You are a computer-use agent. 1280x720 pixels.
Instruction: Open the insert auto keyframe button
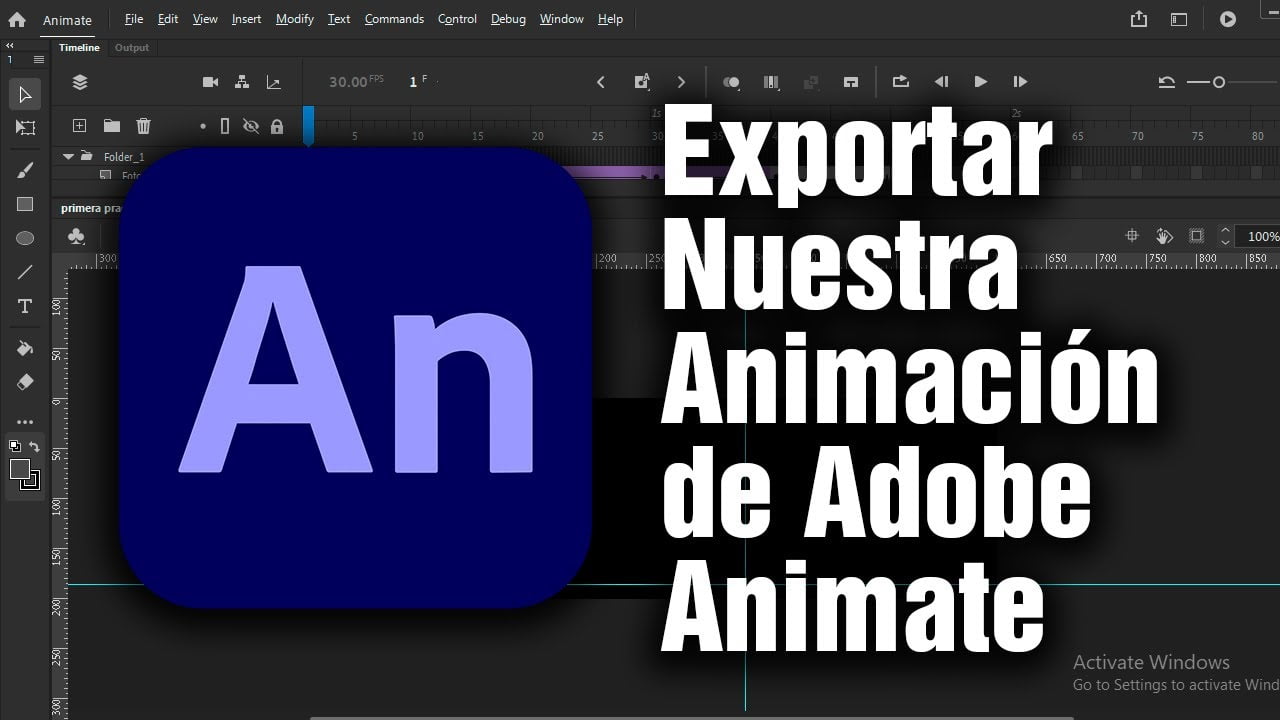point(642,82)
